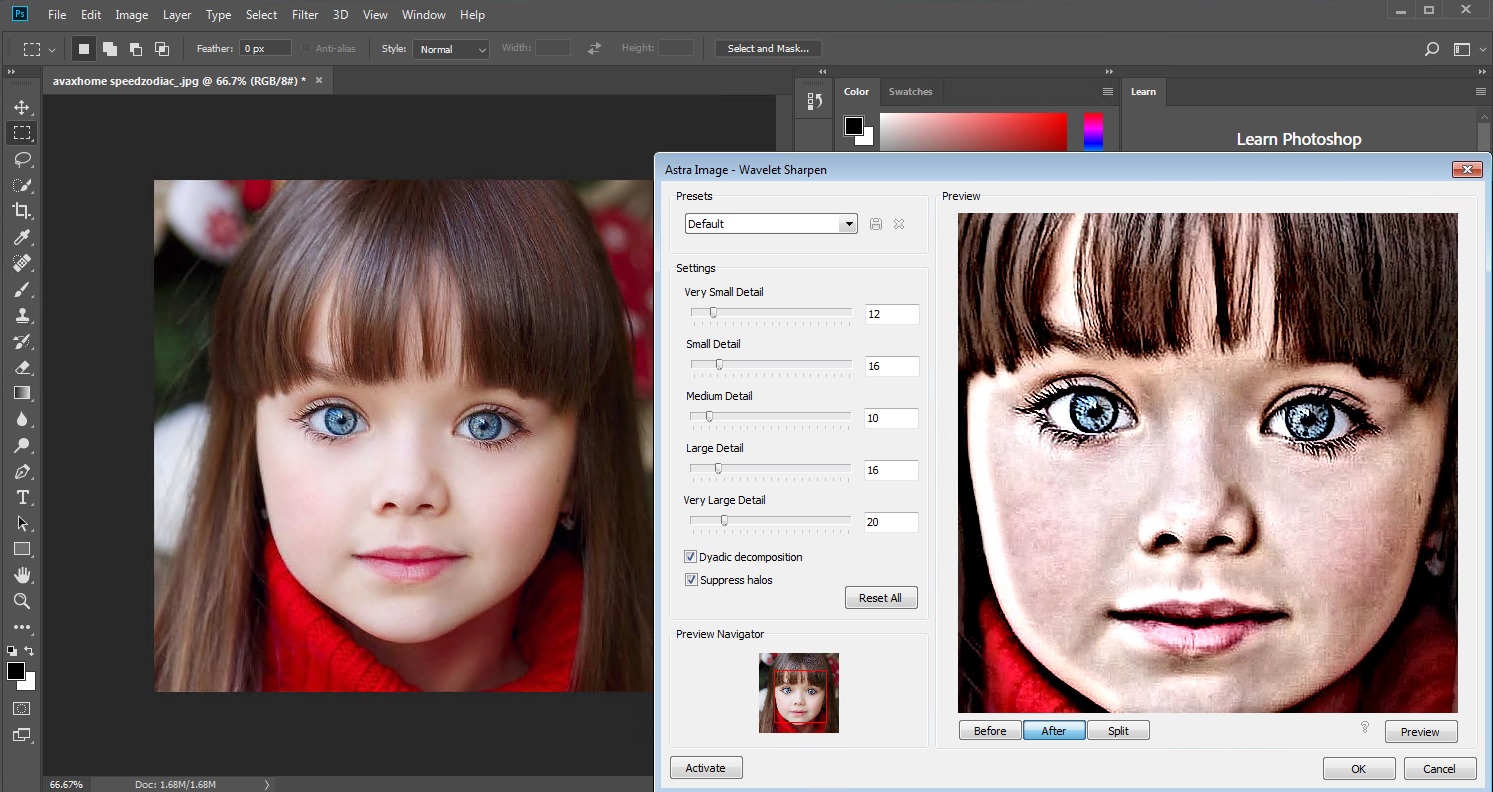This screenshot has height=792, width=1493.
Task: Select the Crop tool
Action: [22, 211]
